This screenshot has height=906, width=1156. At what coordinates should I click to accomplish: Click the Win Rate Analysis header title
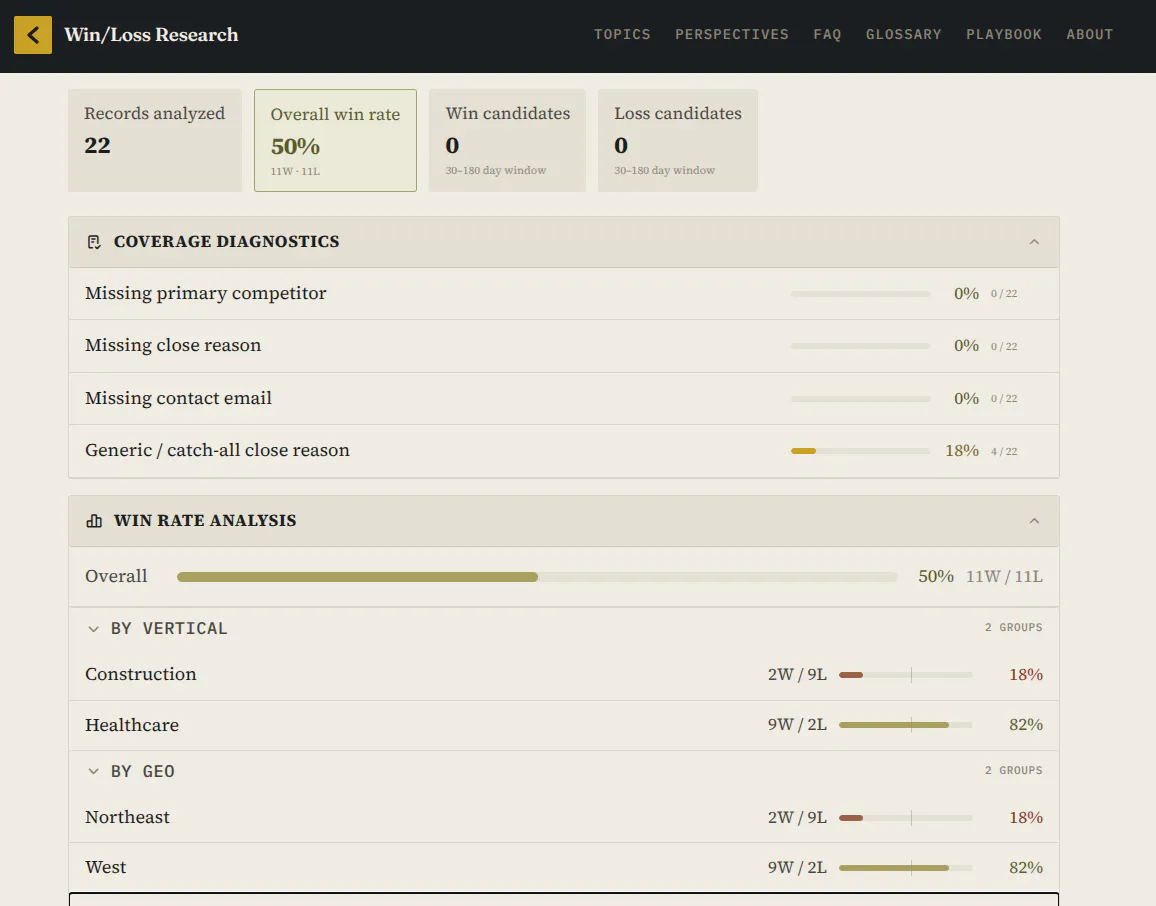[205, 521]
